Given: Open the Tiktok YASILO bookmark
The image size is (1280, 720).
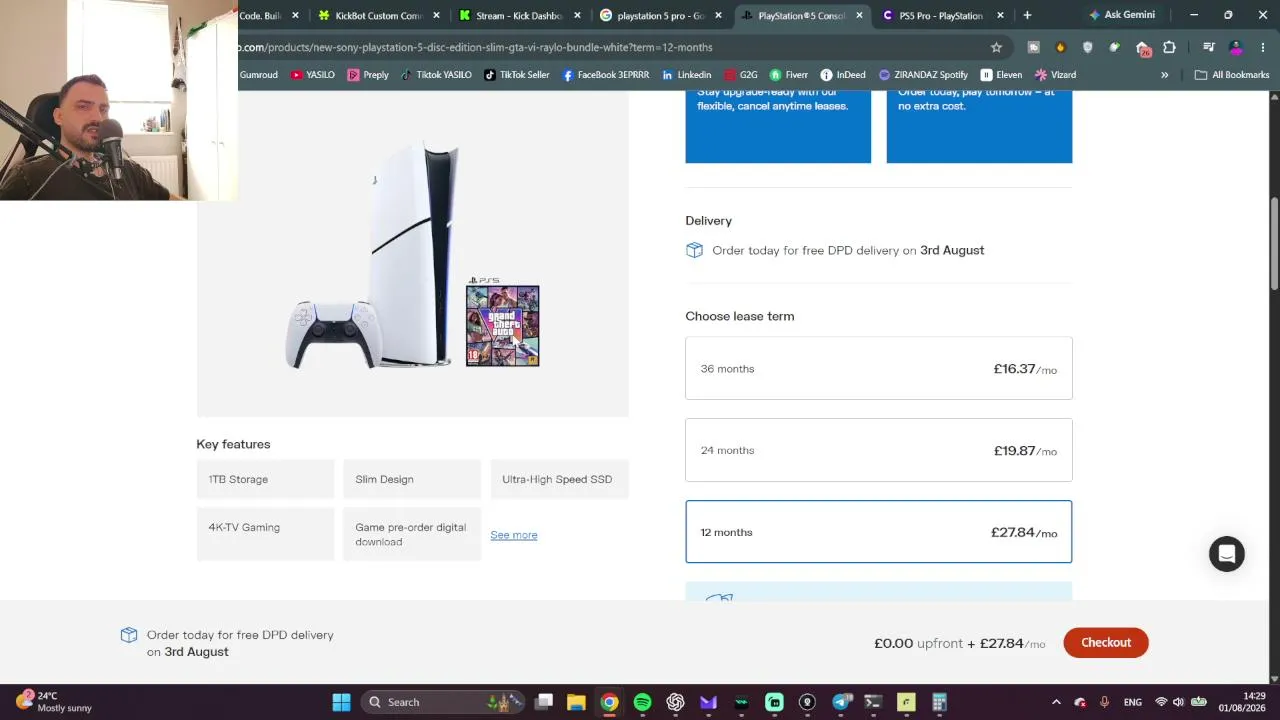Looking at the screenshot, I should [435, 75].
